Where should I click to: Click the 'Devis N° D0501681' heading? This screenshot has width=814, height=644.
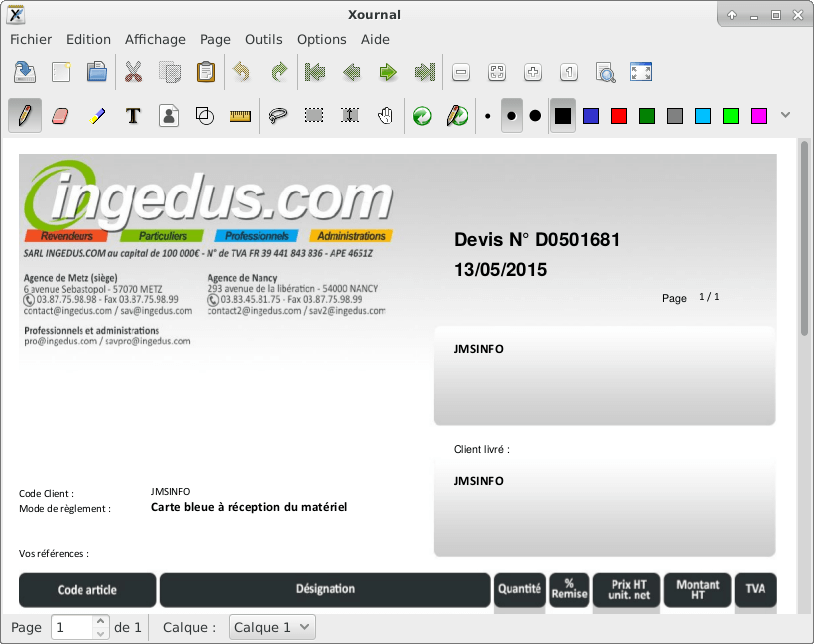pyautogui.click(x=537, y=240)
